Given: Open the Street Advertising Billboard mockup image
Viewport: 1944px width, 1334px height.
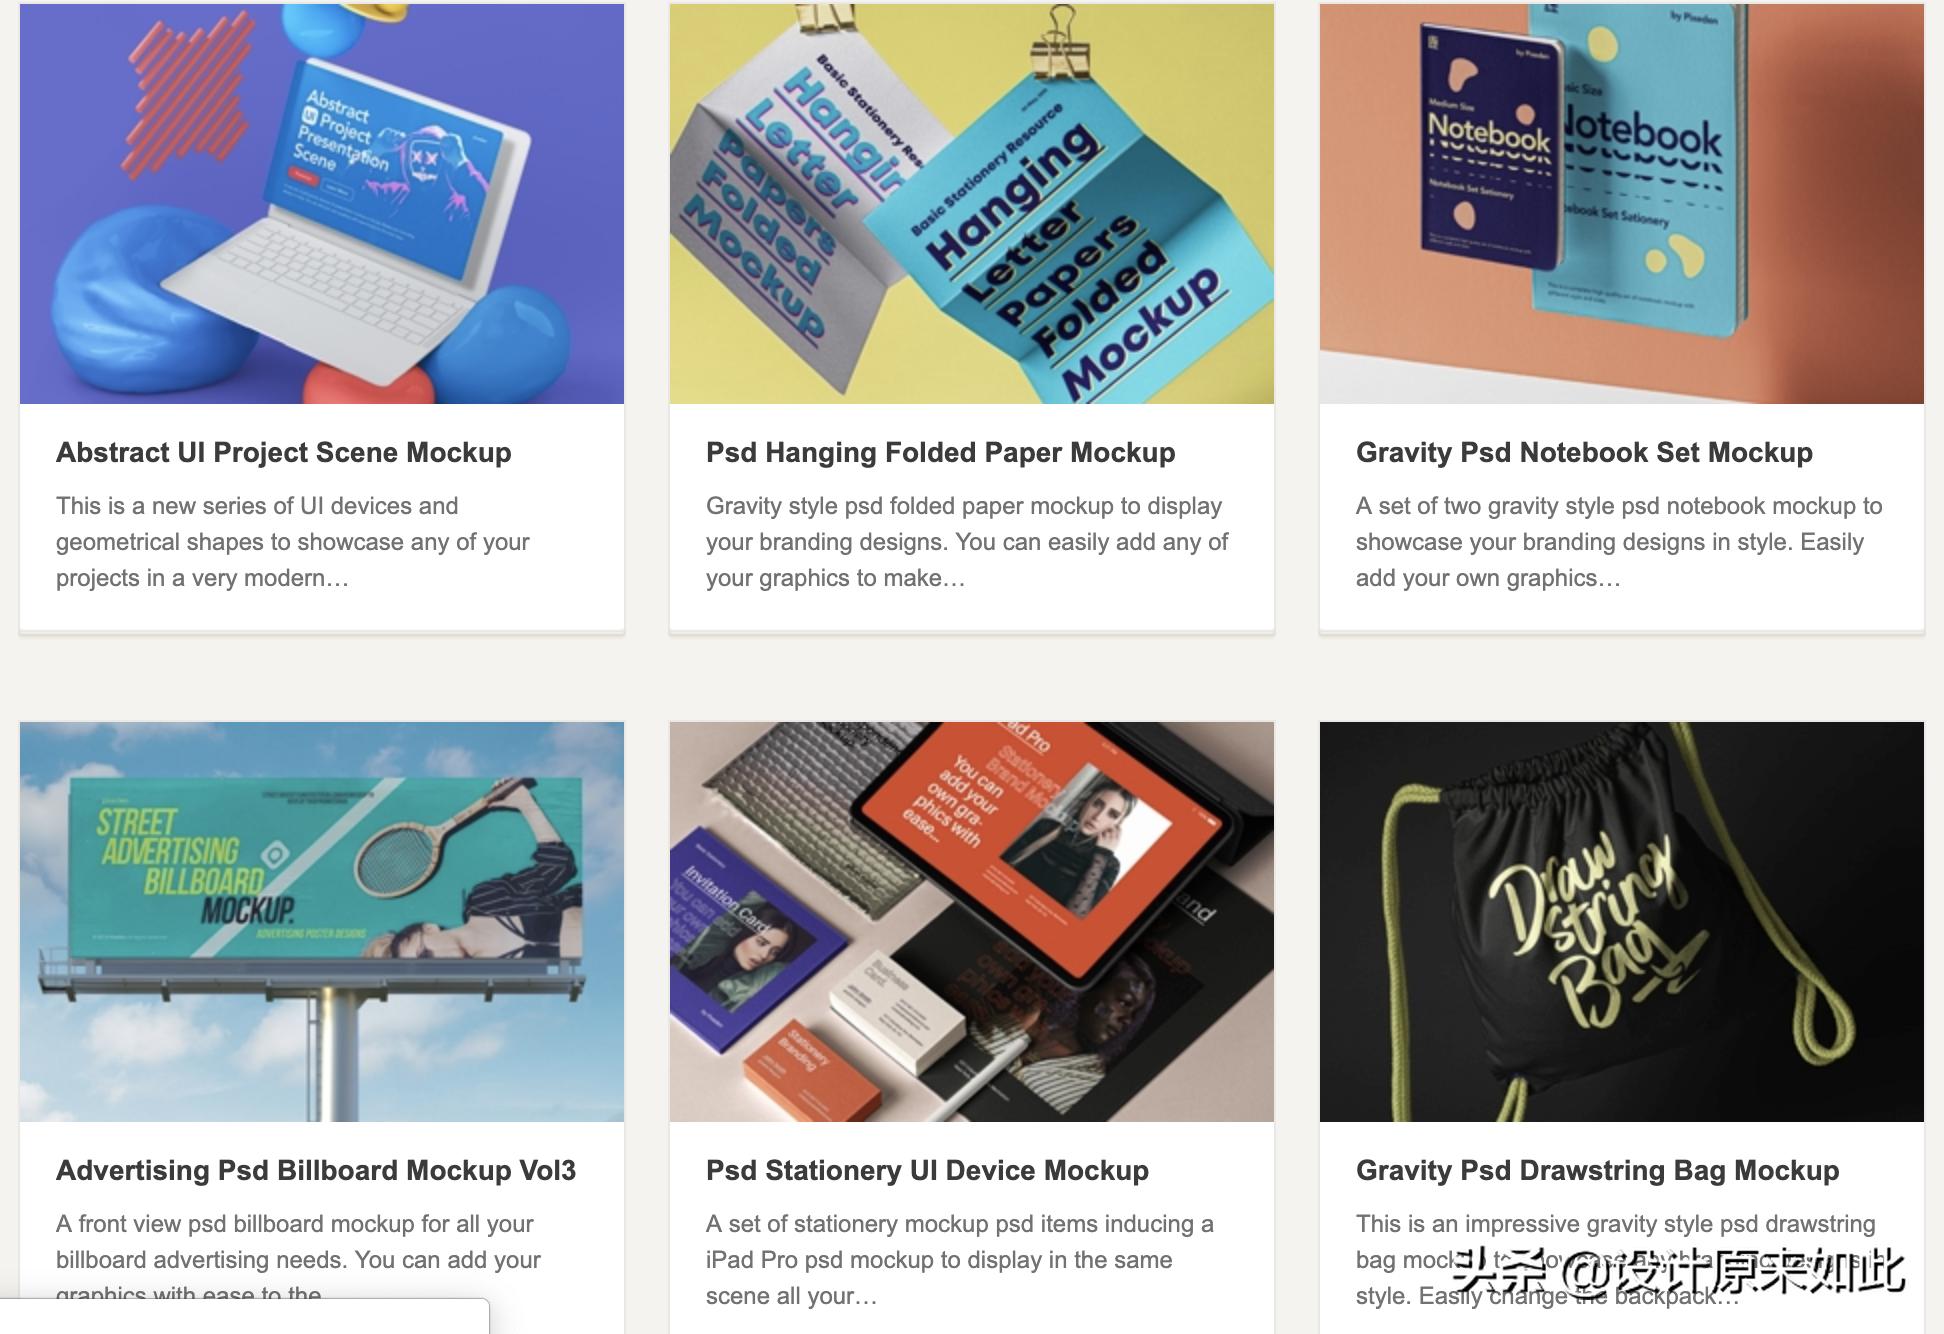Looking at the screenshot, I should [322, 921].
